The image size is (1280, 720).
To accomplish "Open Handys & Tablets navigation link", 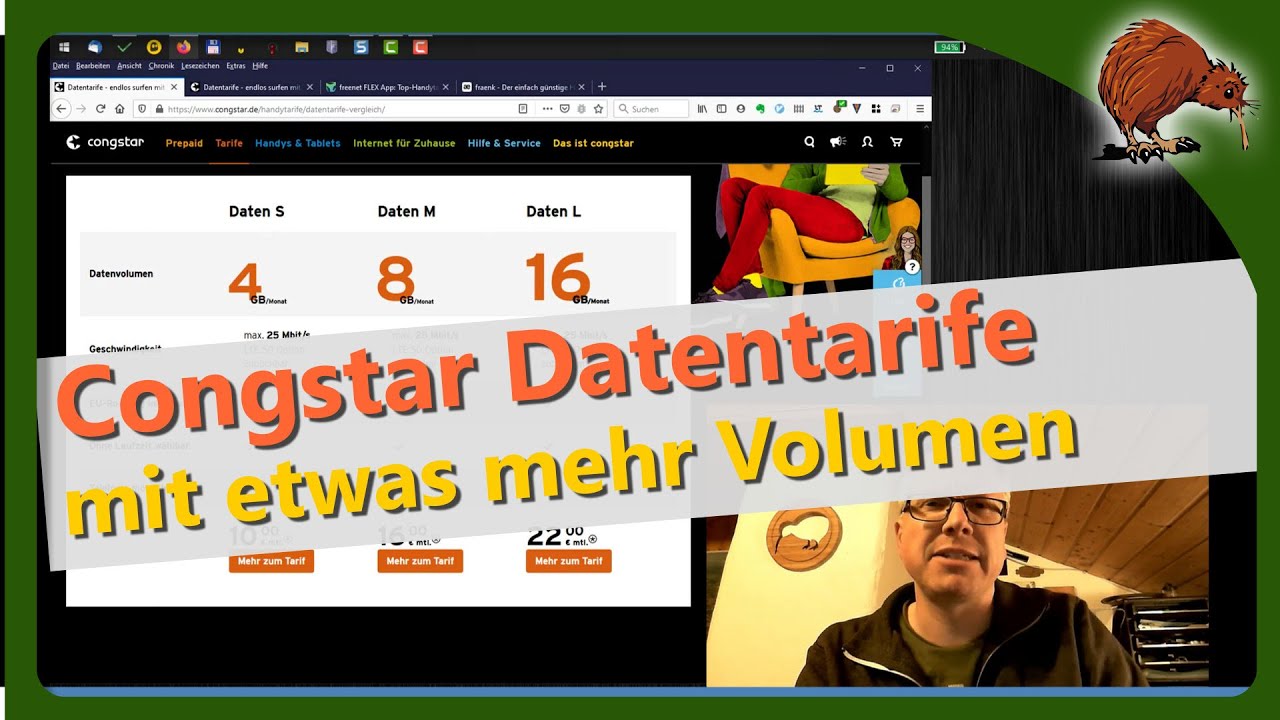I will 298,143.
